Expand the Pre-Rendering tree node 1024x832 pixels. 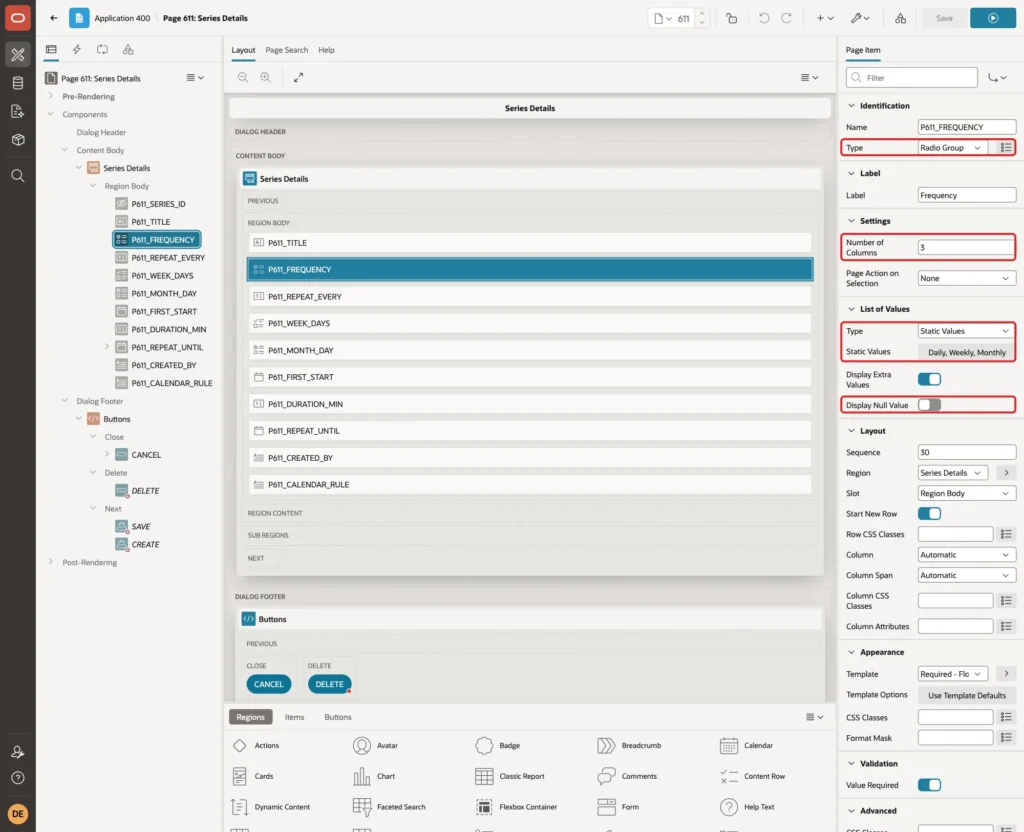(x=51, y=96)
